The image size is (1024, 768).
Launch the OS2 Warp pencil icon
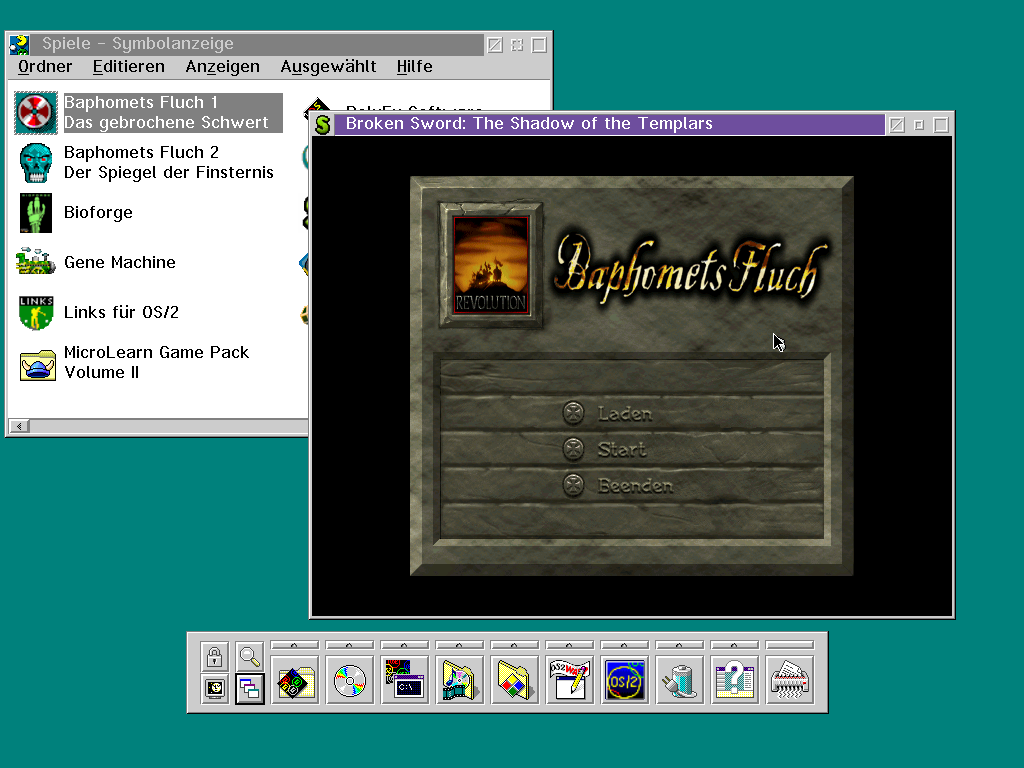569,680
